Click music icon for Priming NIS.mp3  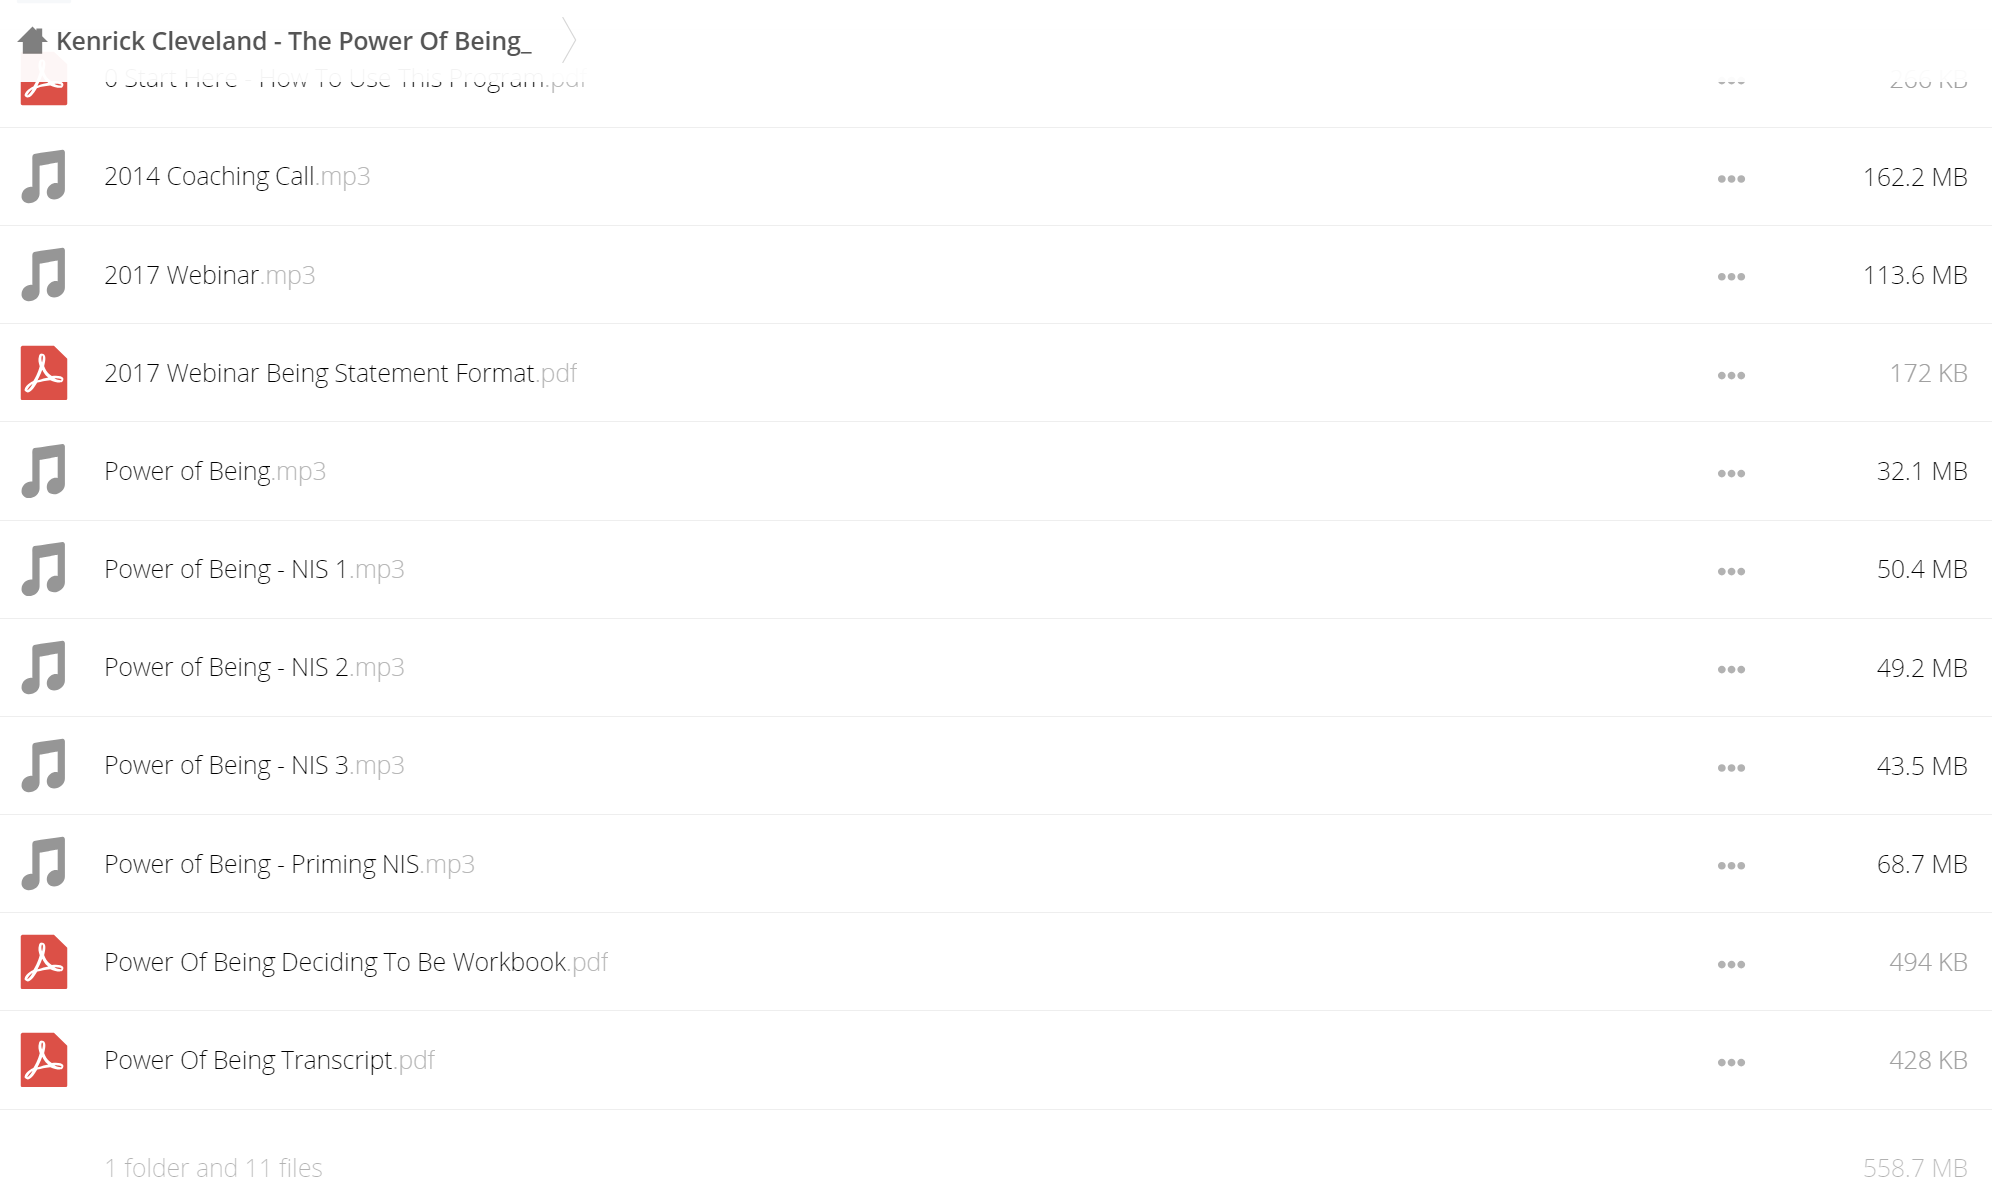tap(44, 864)
